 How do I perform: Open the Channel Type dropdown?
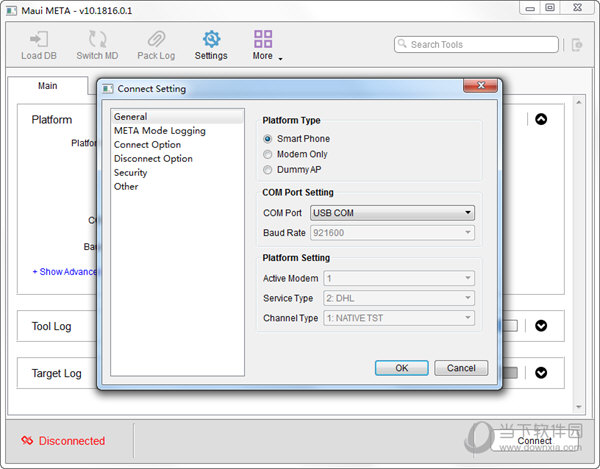[399, 318]
